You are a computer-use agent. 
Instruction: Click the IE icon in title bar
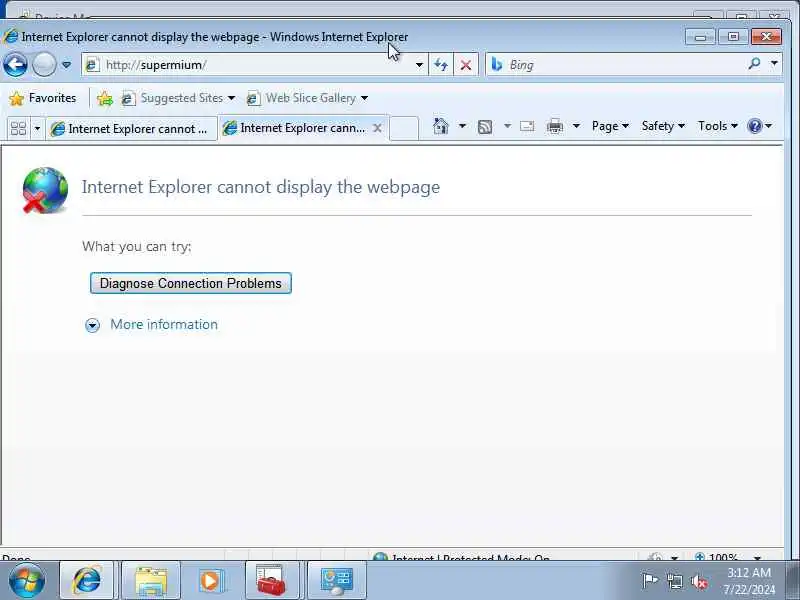coord(10,37)
